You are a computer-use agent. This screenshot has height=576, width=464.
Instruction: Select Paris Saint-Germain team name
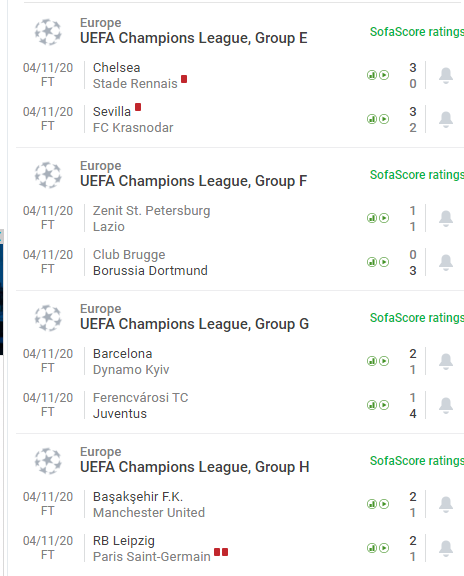point(152,557)
